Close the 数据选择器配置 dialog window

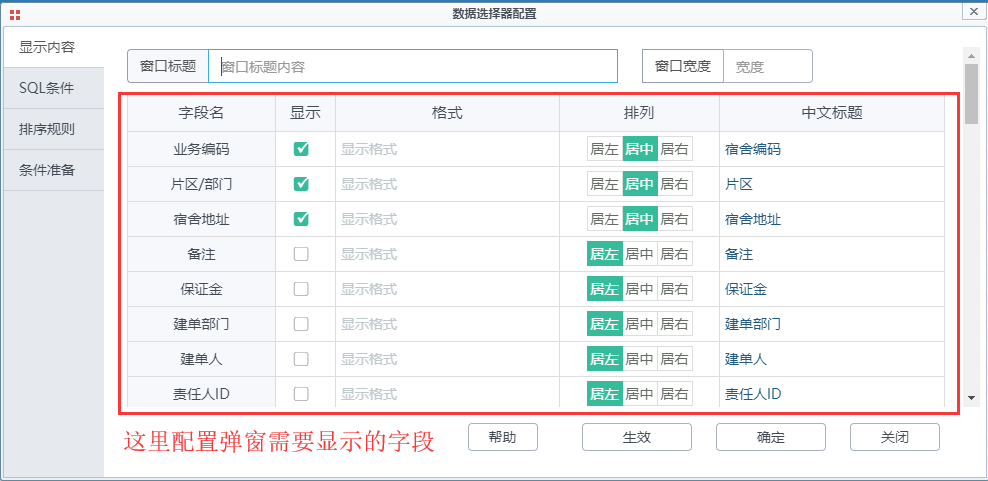(x=972, y=11)
